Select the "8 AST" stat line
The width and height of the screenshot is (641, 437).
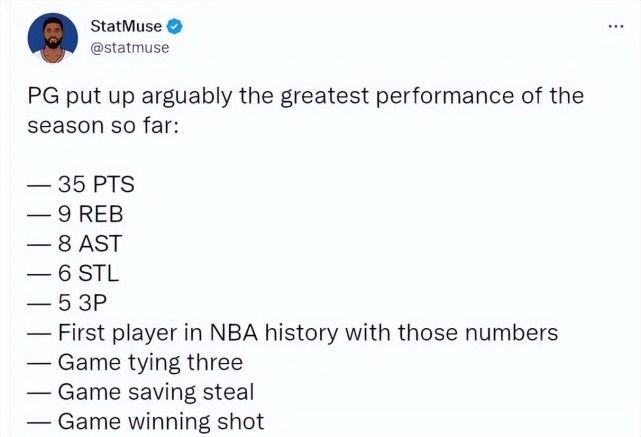point(93,243)
